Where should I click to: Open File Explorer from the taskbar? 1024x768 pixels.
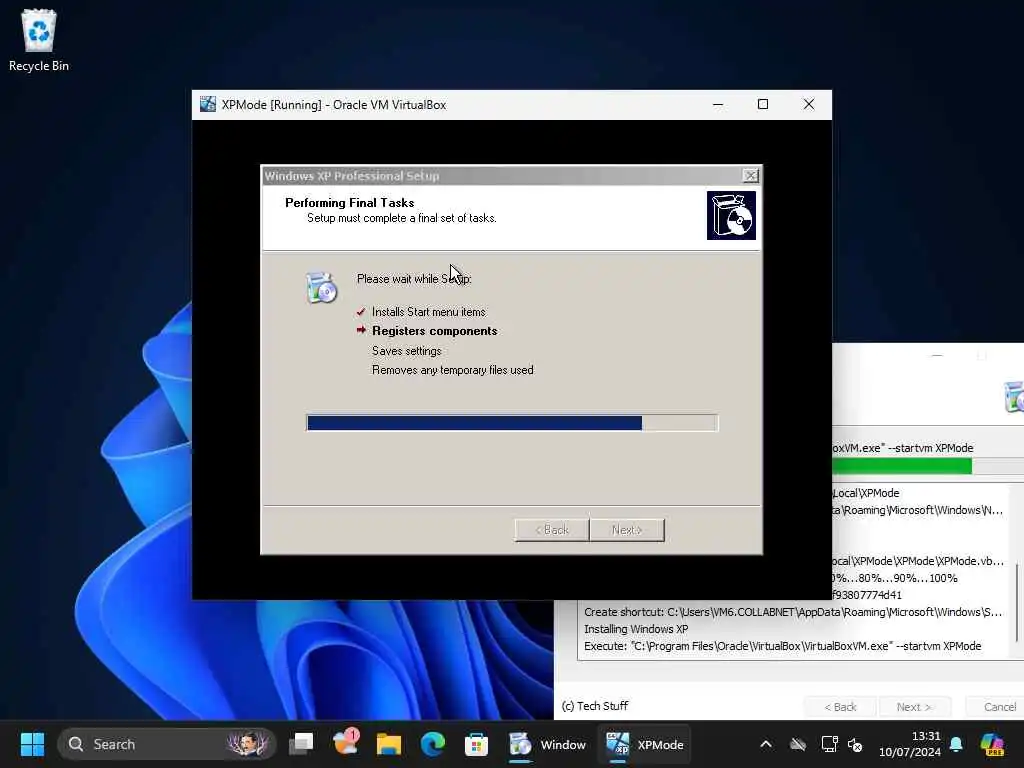click(389, 744)
